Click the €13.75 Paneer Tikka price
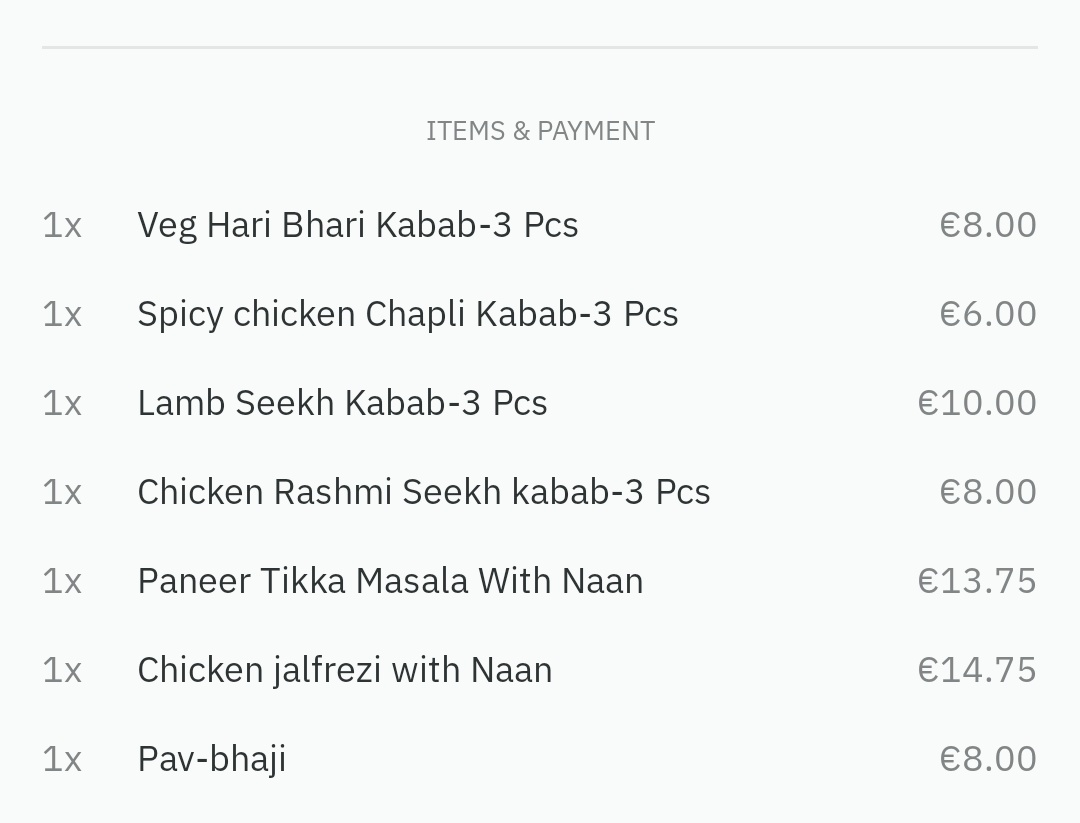This screenshot has width=1080, height=823. (x=976, y=581)
